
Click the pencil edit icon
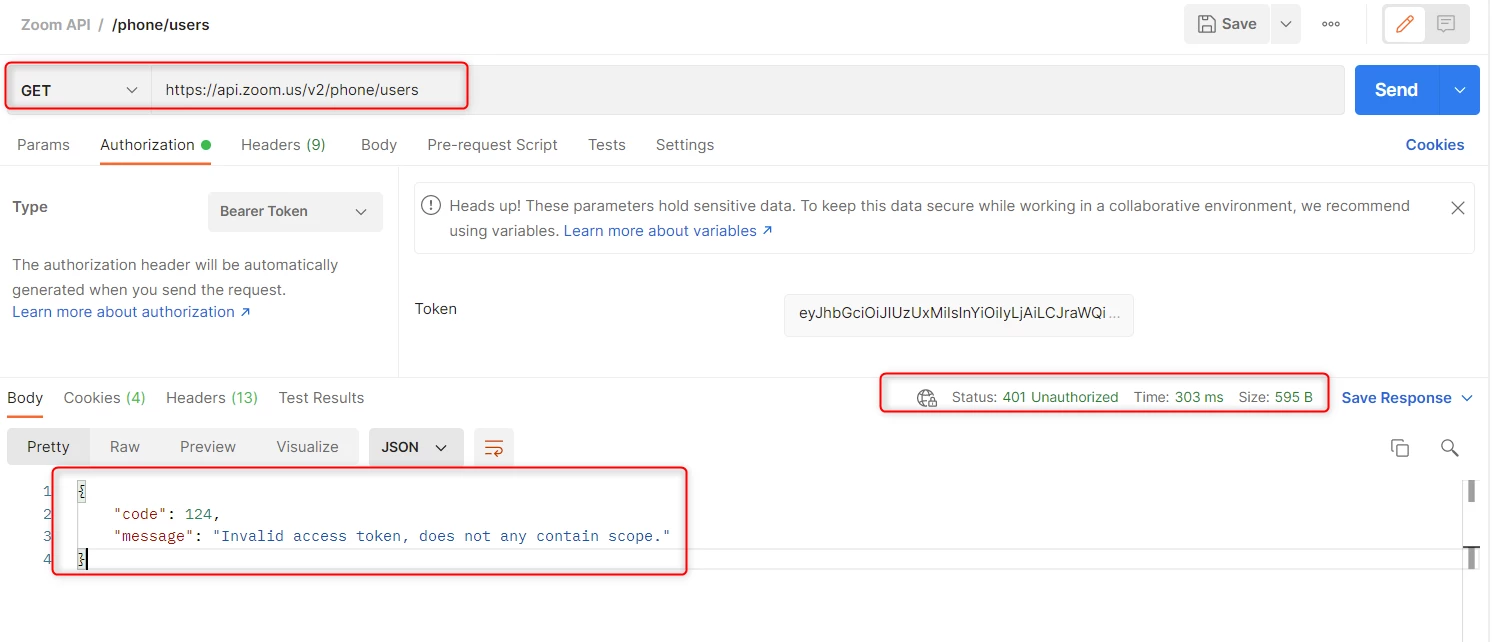(1404, 24)
